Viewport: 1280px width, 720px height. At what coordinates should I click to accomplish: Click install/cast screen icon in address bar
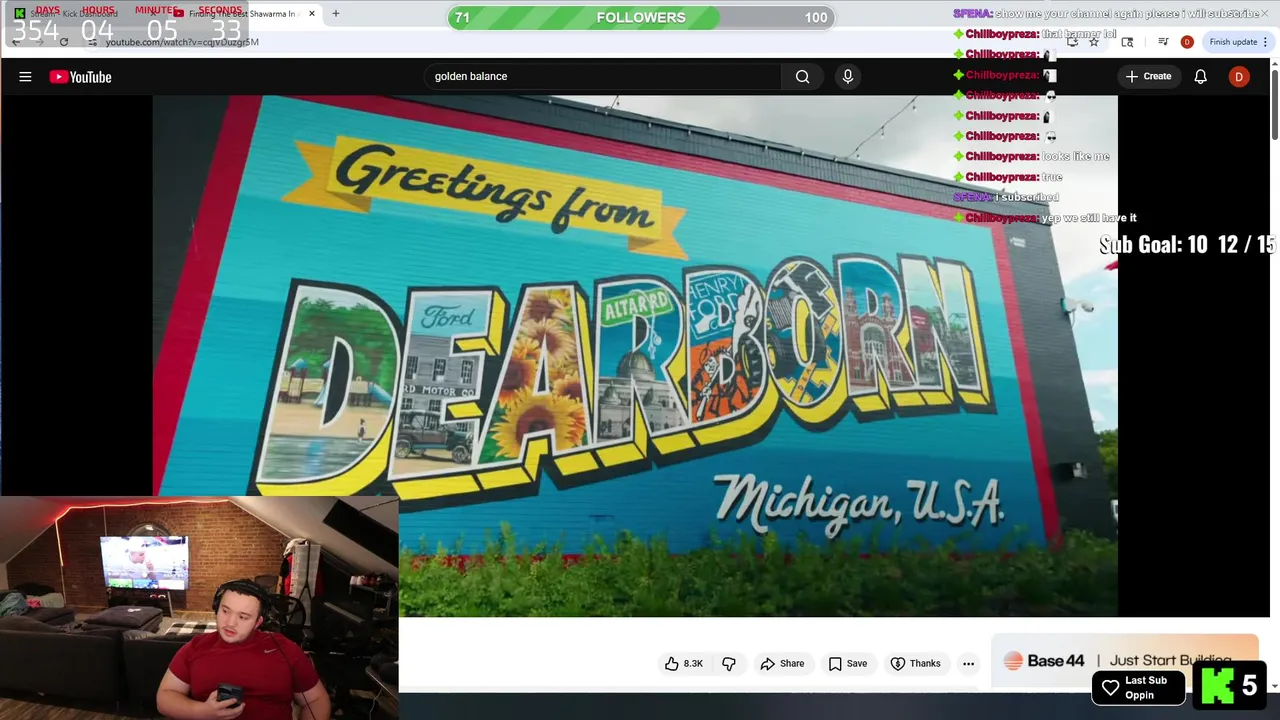1072,42
